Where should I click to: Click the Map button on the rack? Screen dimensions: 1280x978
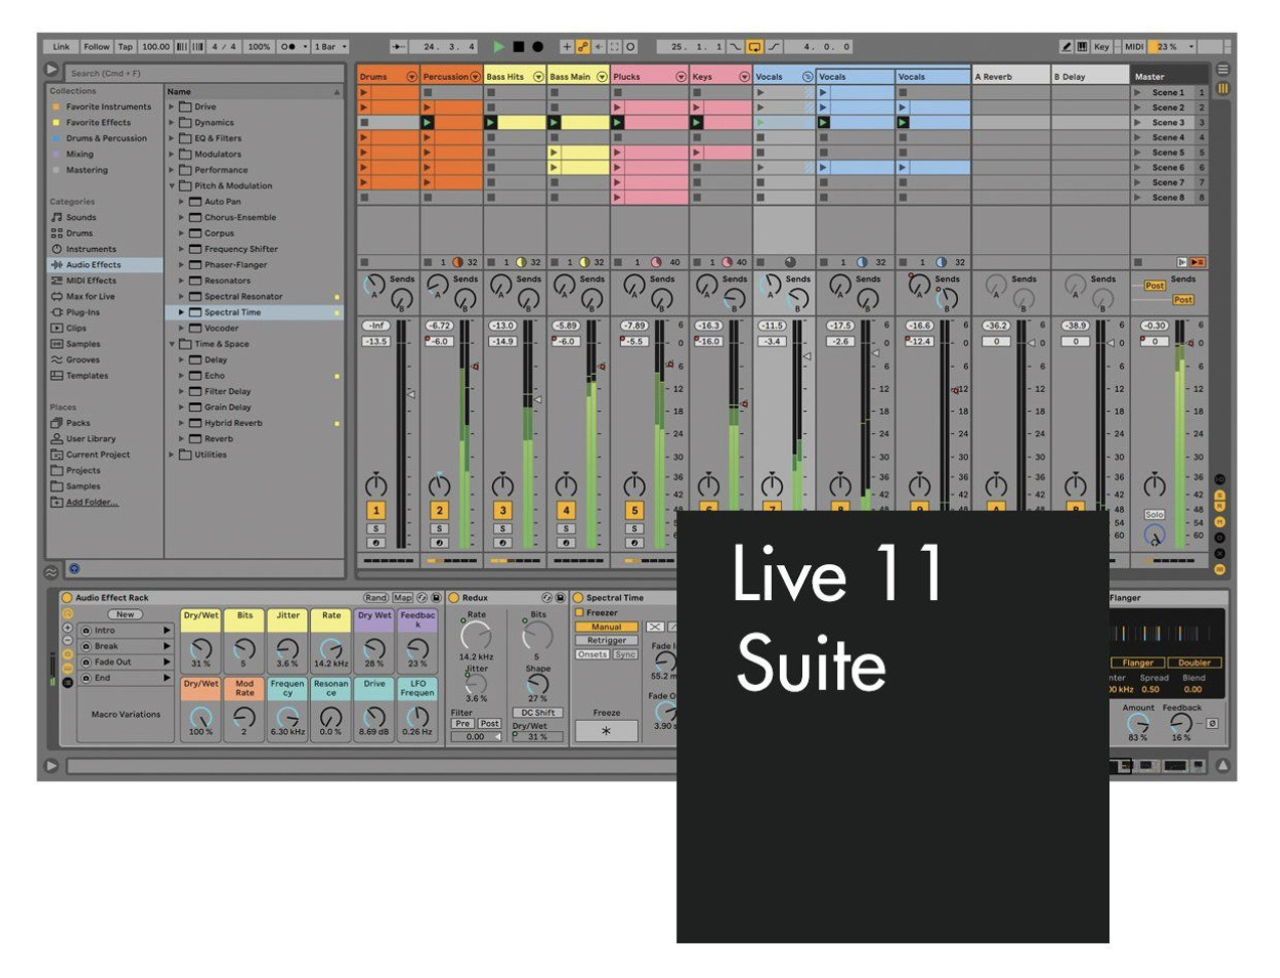pyautogui.click(x=403, y=597)
